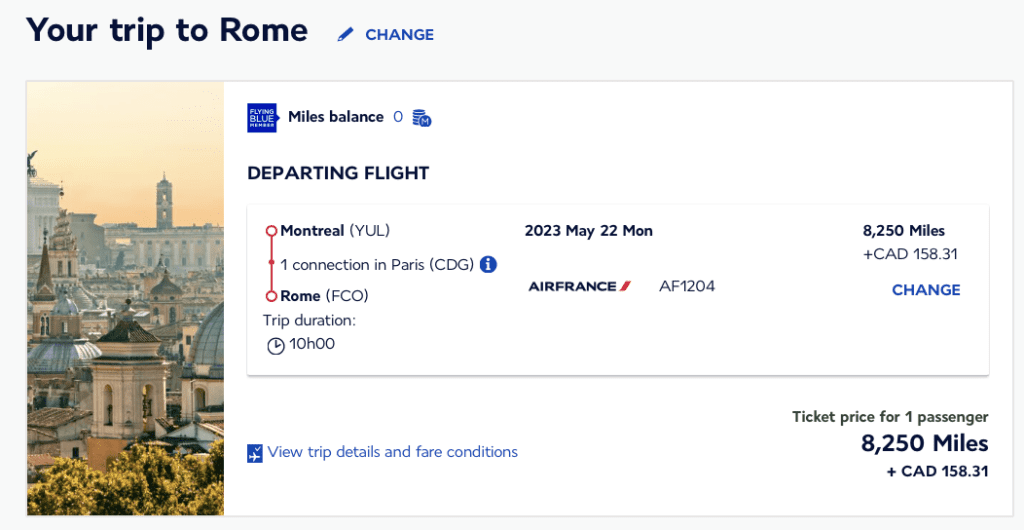Image resolution: width=1024 pixels, height=530 pixels.
Task: Open the Paris connection info icon
Action: (488, 265)
